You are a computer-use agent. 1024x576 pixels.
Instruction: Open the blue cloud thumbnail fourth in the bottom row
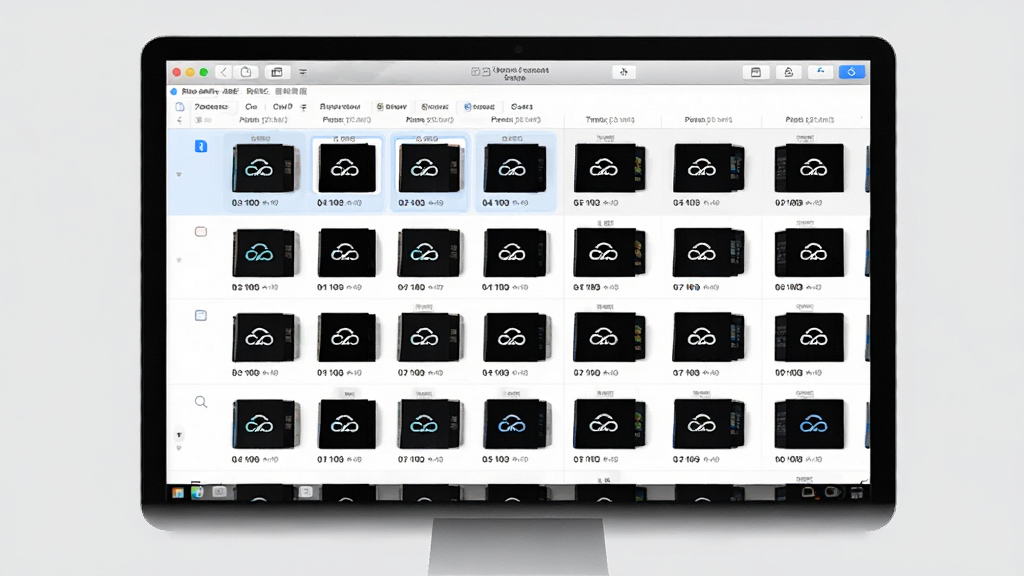point(517,424)
